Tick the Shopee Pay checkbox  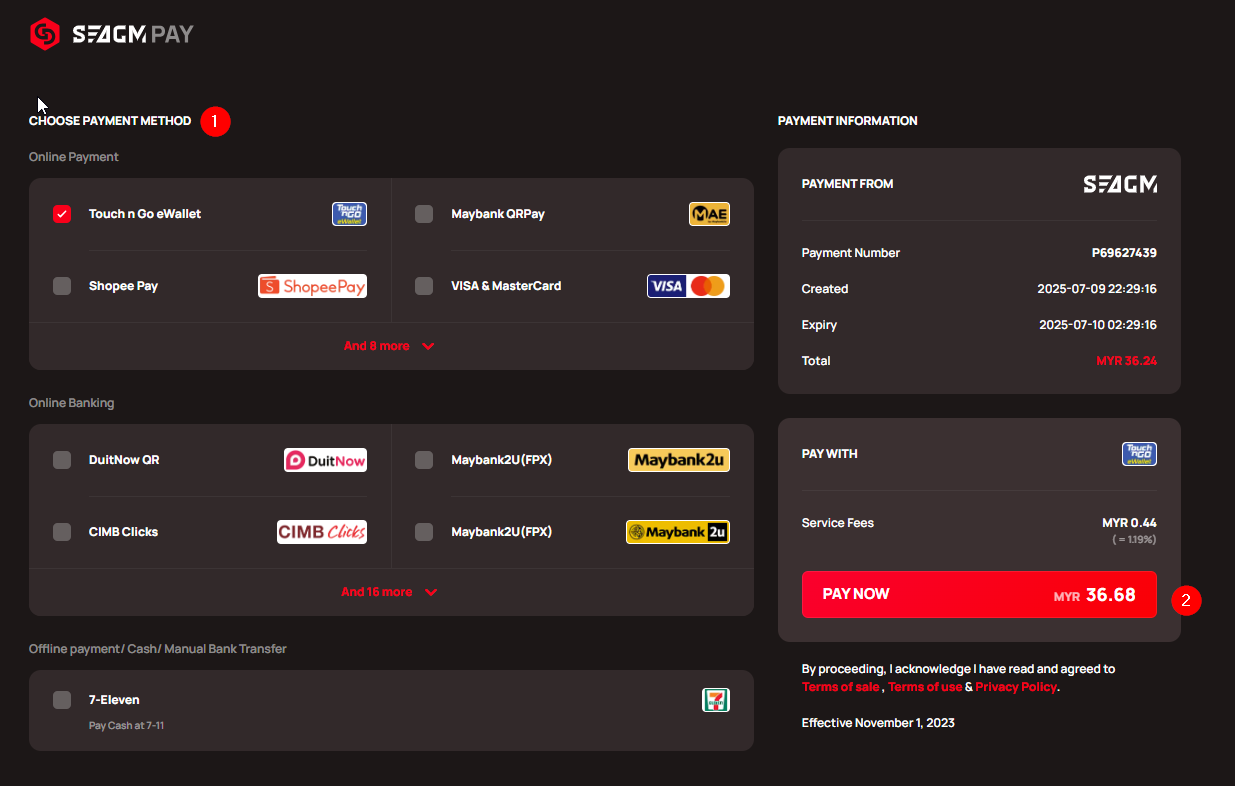(62, 286)
